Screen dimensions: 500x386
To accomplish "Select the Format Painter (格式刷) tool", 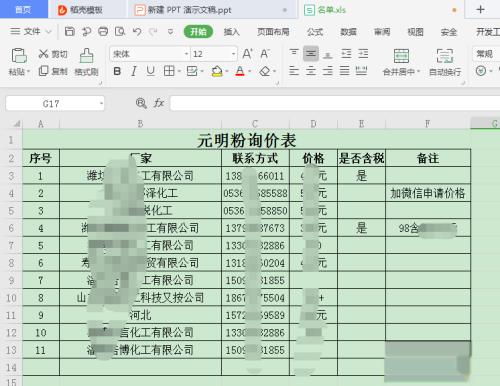I will click(86, 62).
